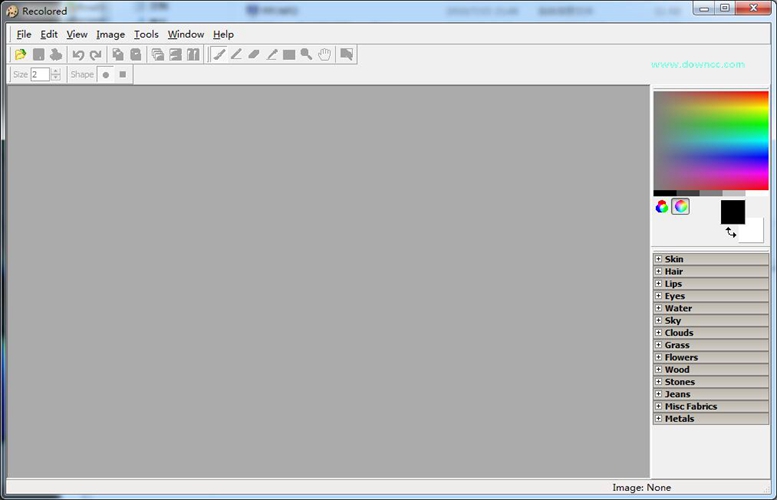Select the Eraser tool
777x500 pixels.
pyautogui.click(x=254, y=55)
